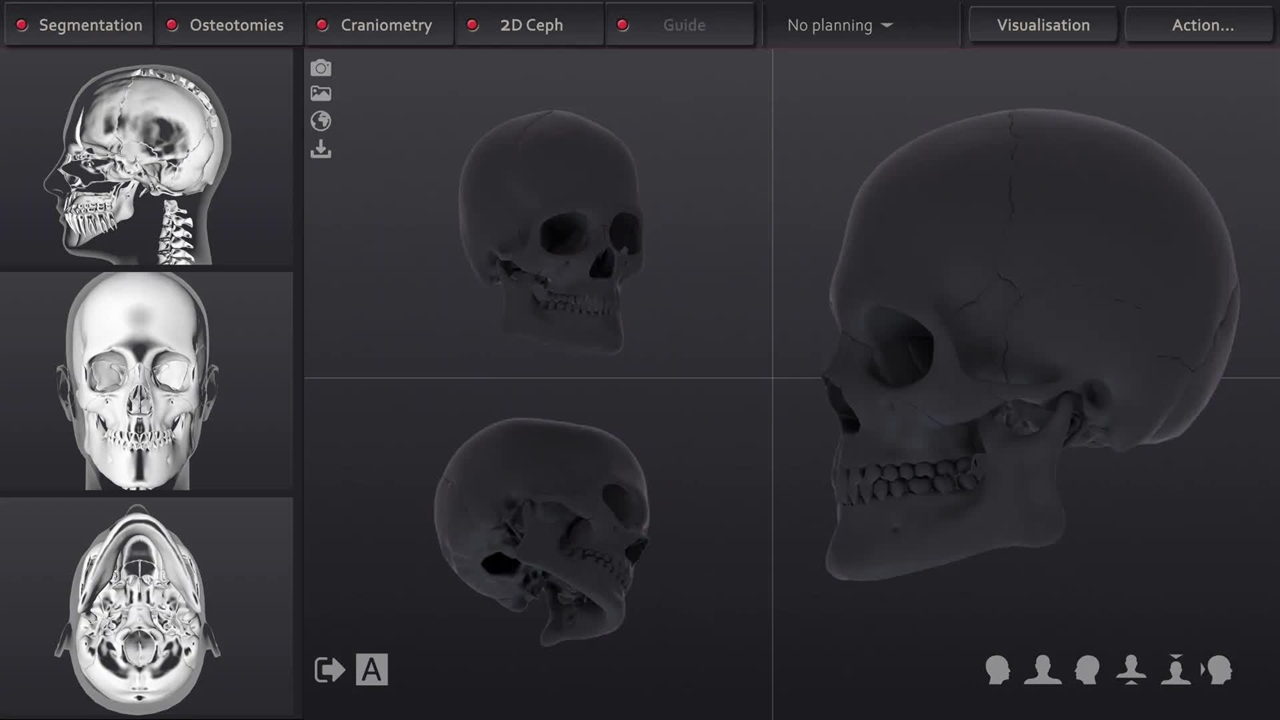This screenshot has height=720, width=1280.
Task: Select the head with back arrow view
Action: (x=1218, y=670)
